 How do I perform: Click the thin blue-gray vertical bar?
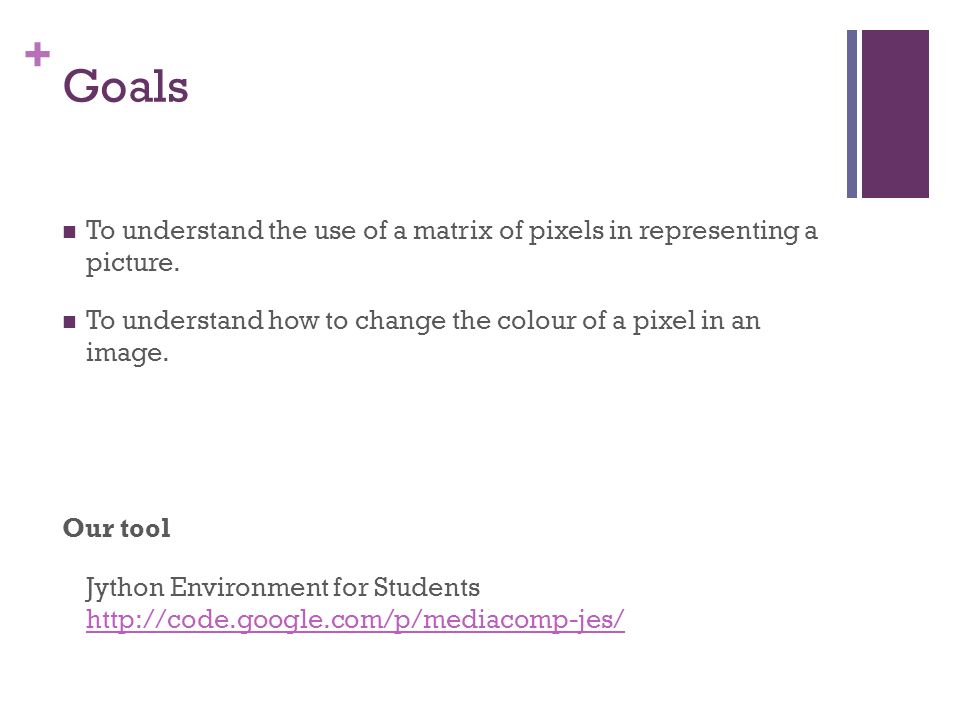(852, 114)
